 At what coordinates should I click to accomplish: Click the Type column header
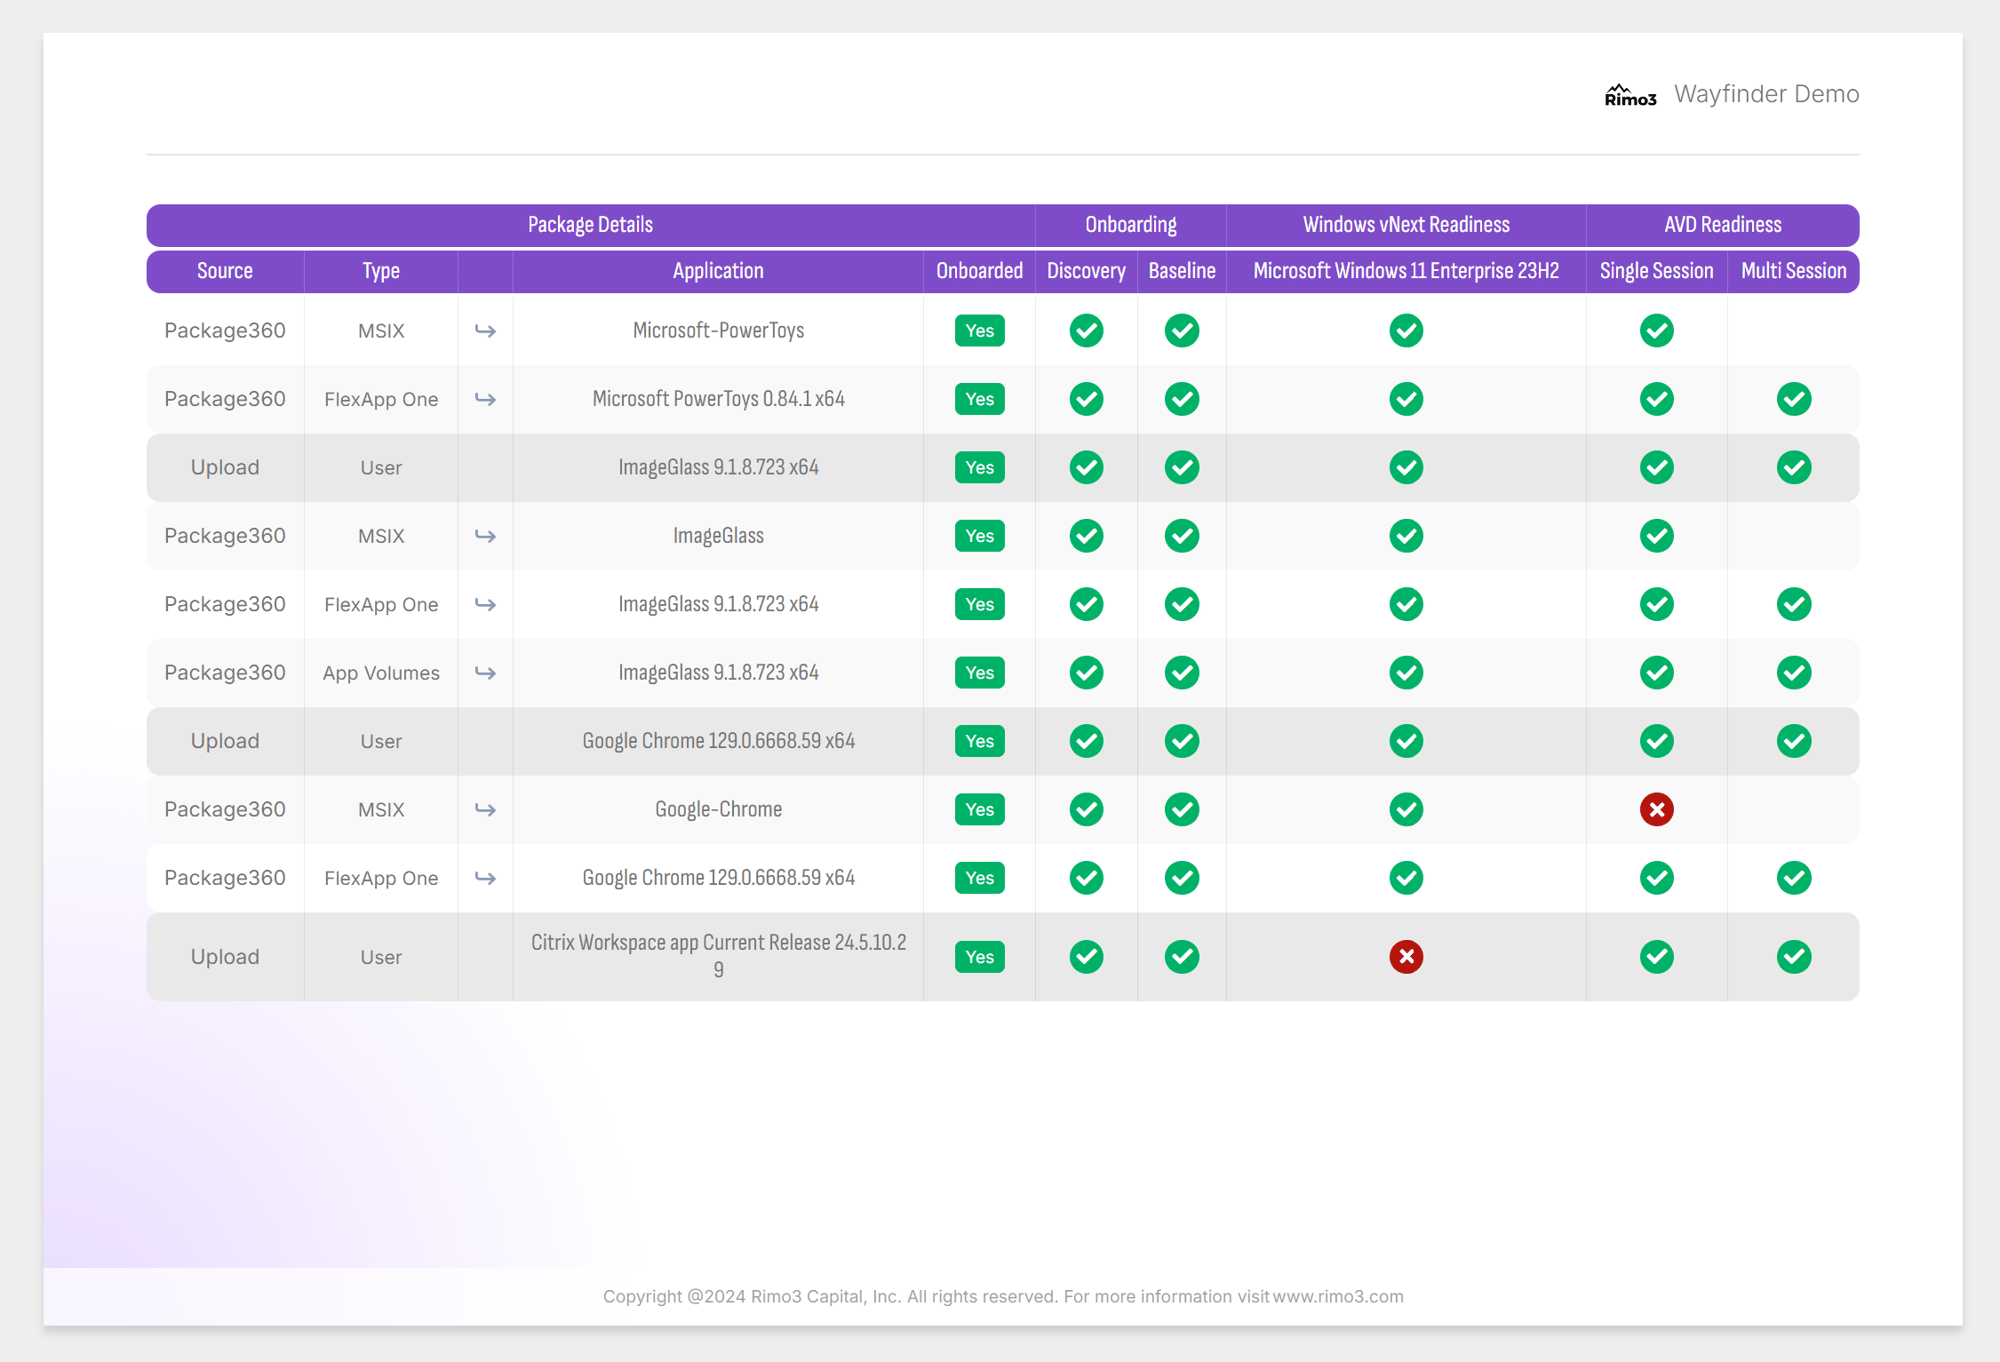pos(381,271)
